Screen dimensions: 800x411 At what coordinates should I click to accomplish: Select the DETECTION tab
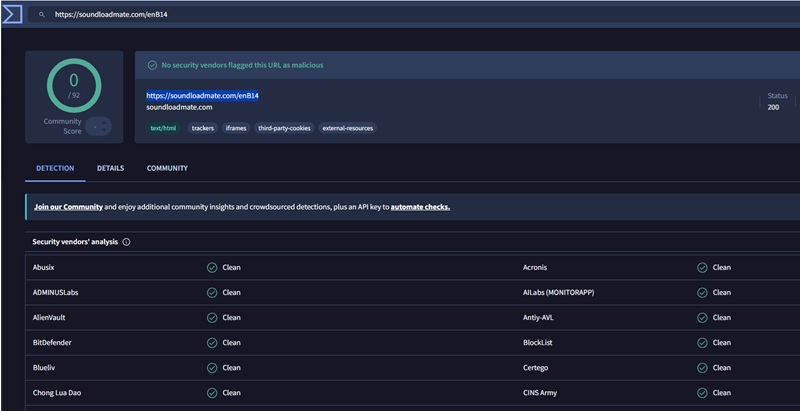55,168
